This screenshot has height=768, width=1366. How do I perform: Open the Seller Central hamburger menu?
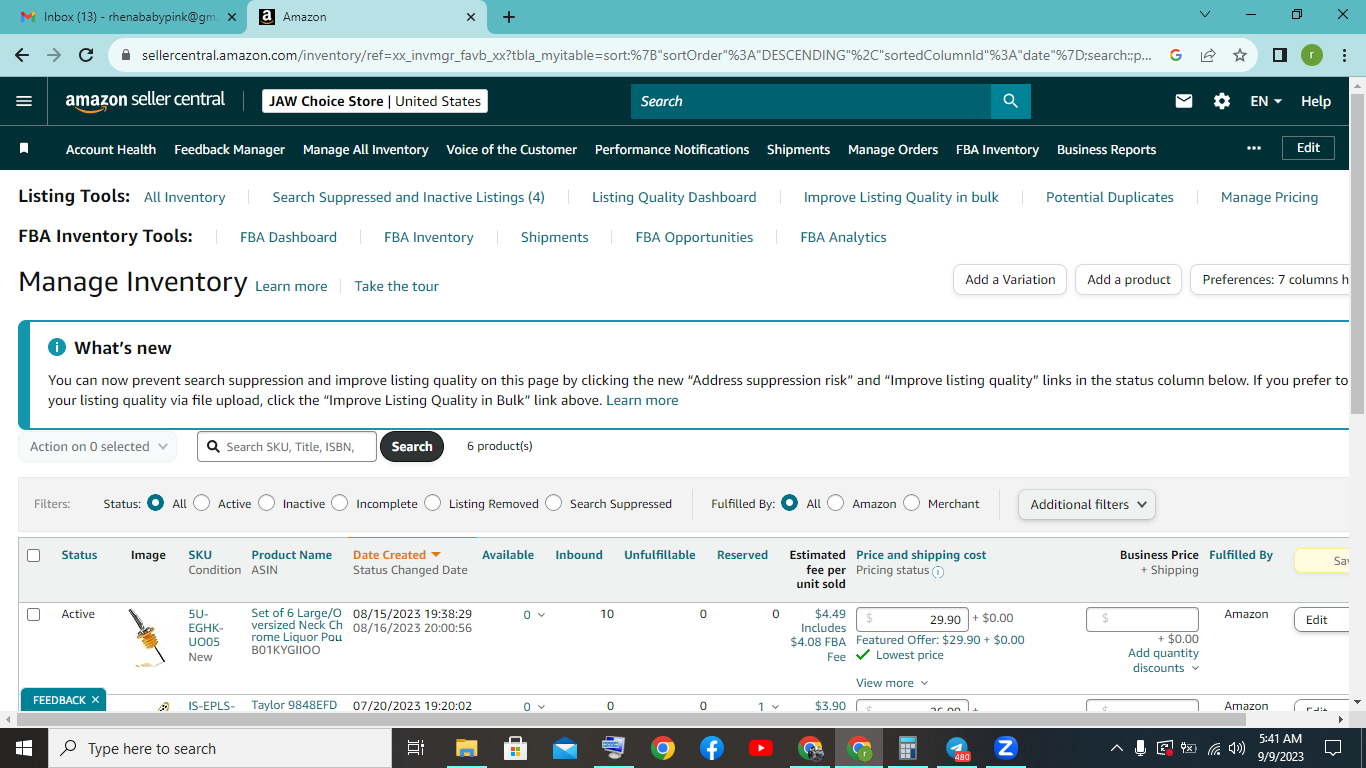[24, 101]
